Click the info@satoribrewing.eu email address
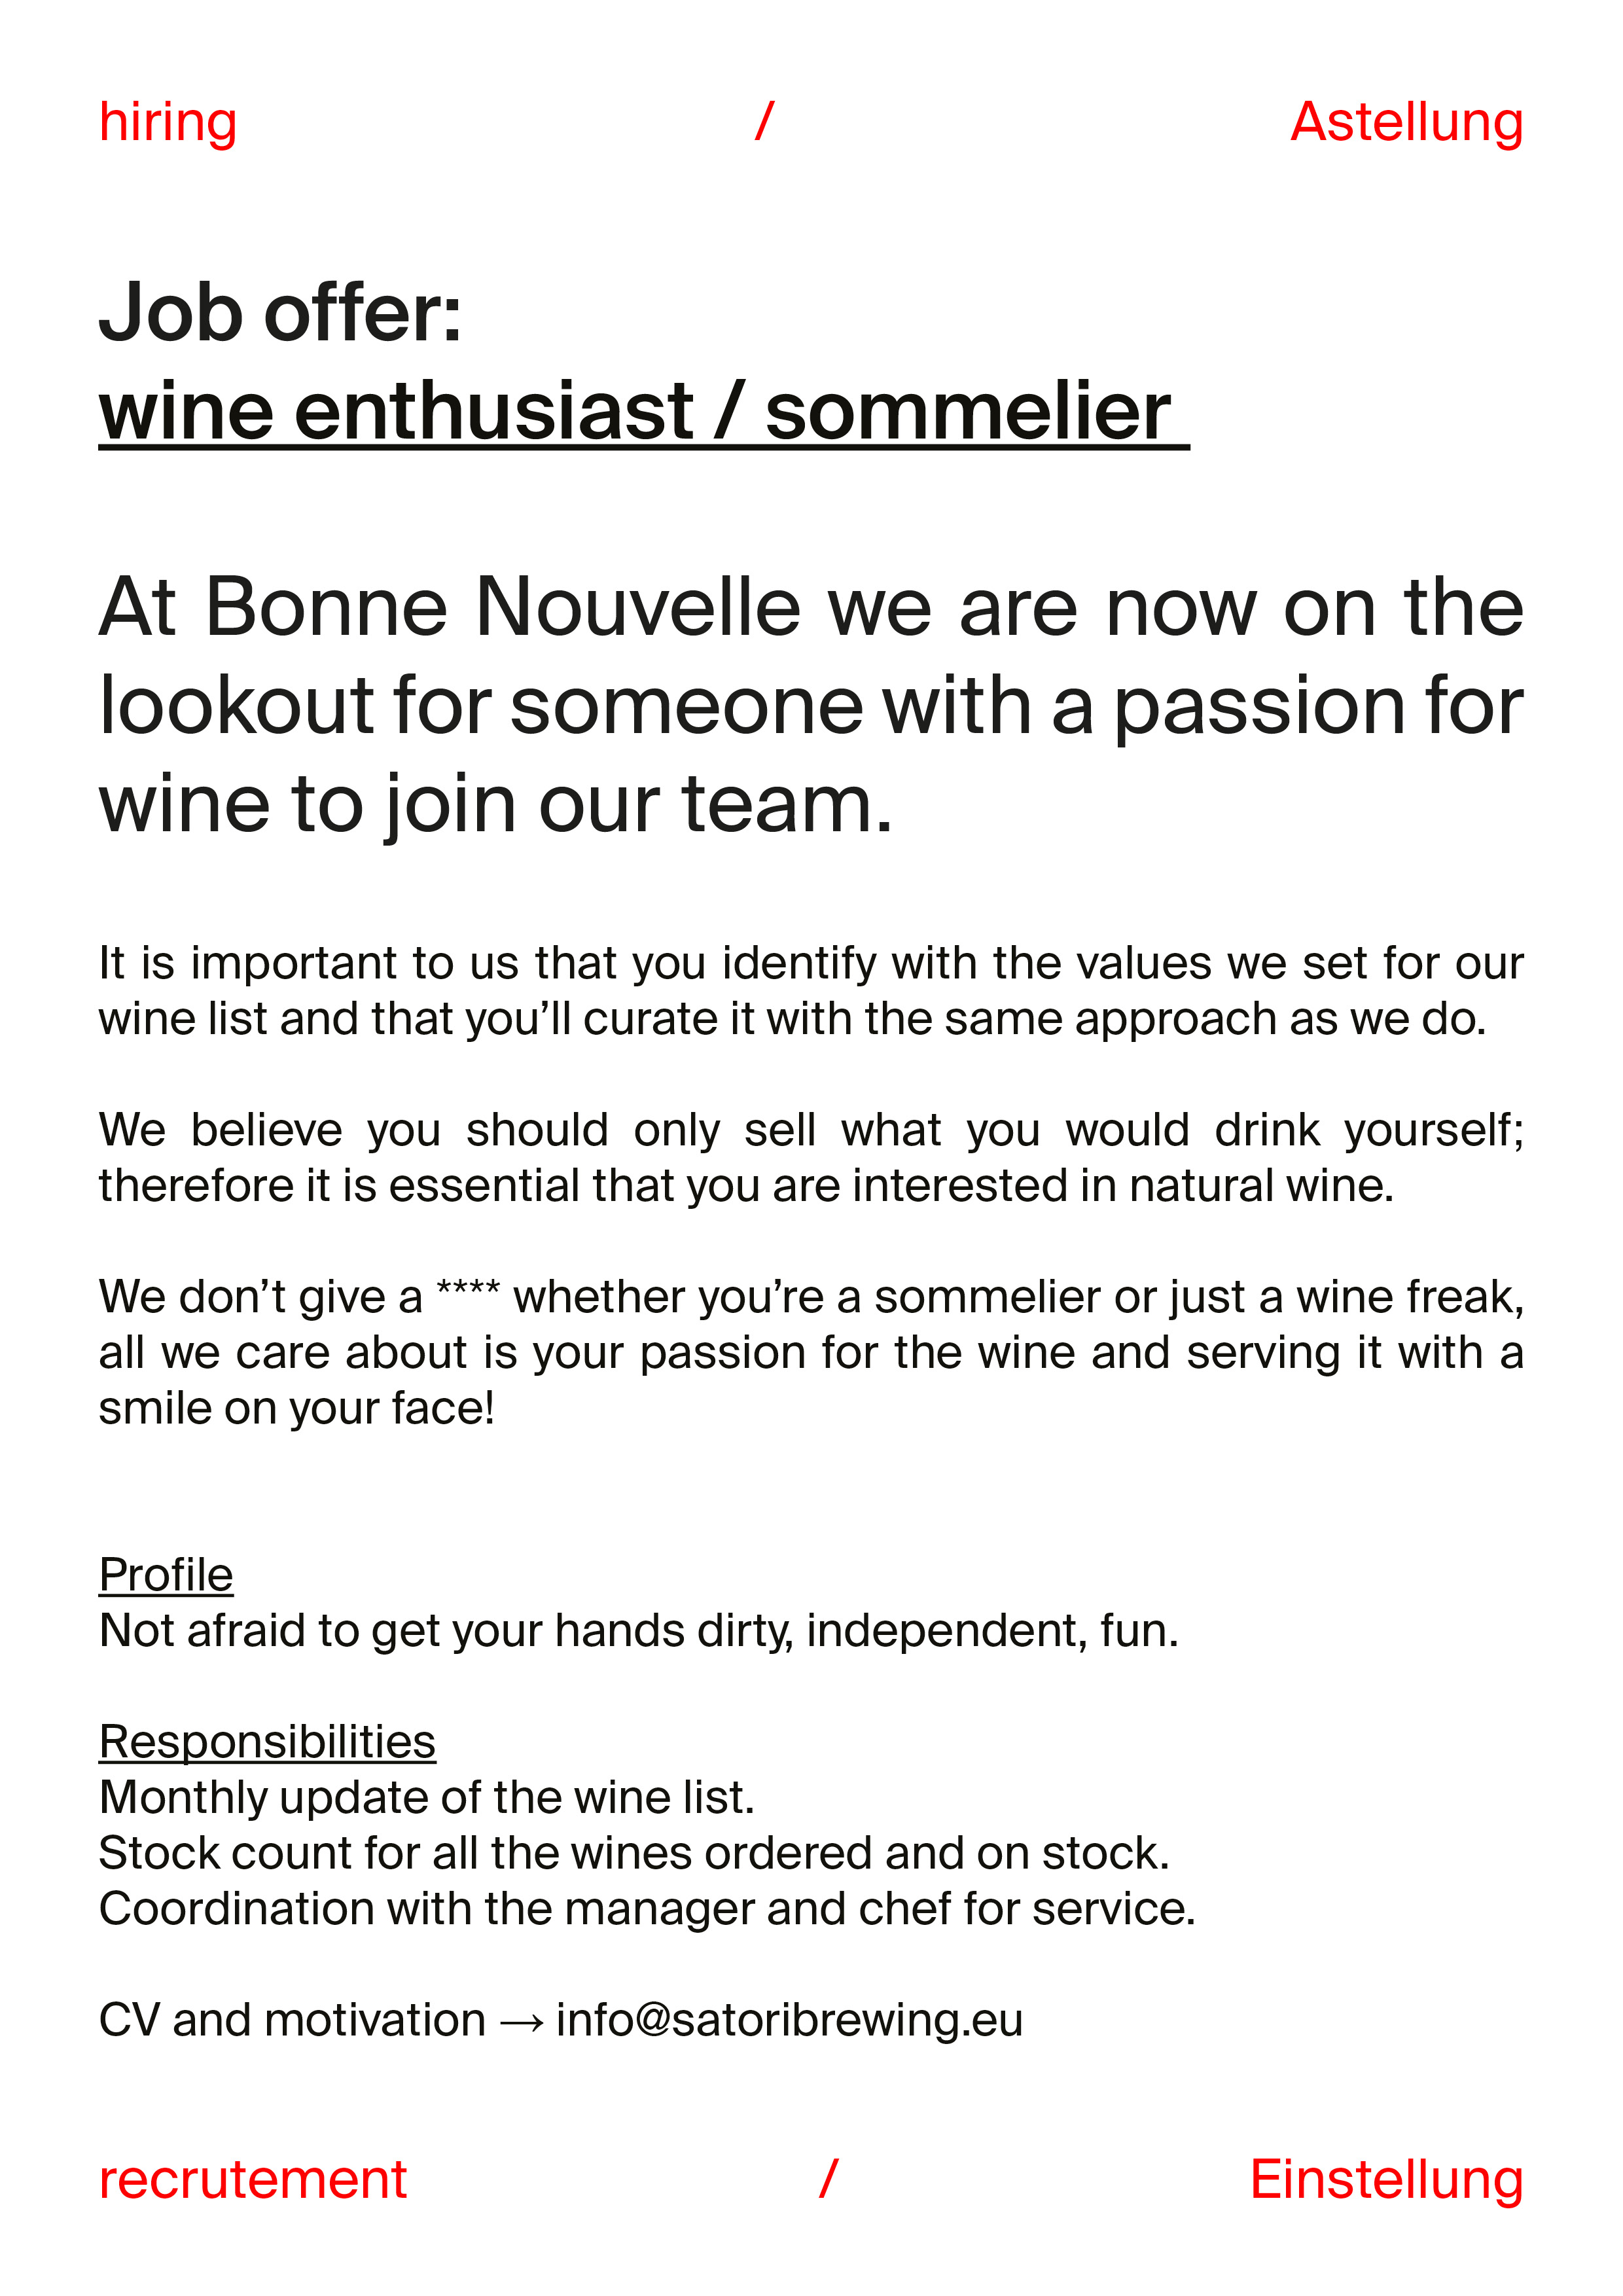Image resolution: width=1623 pixels, height=2296 pixels. coord(790,2020)
